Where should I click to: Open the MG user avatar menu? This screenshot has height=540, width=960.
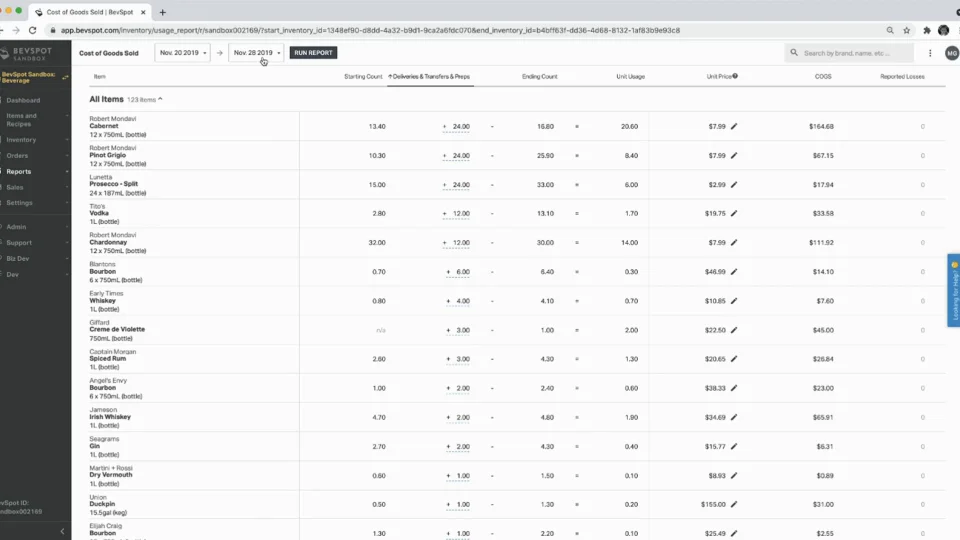click(x=951, y=53)
